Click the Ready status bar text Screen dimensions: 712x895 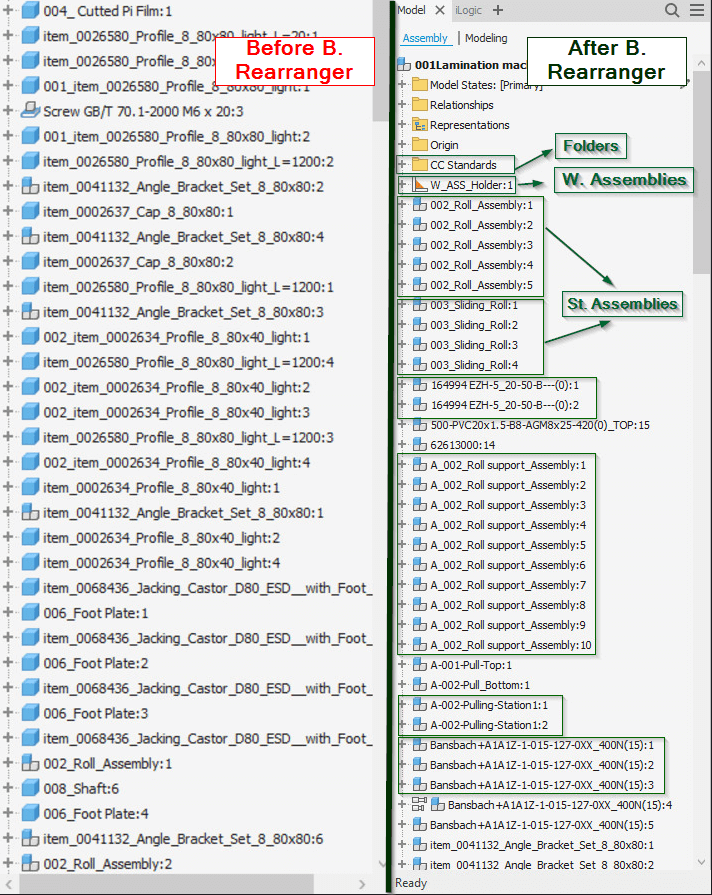tap(411, 883)
